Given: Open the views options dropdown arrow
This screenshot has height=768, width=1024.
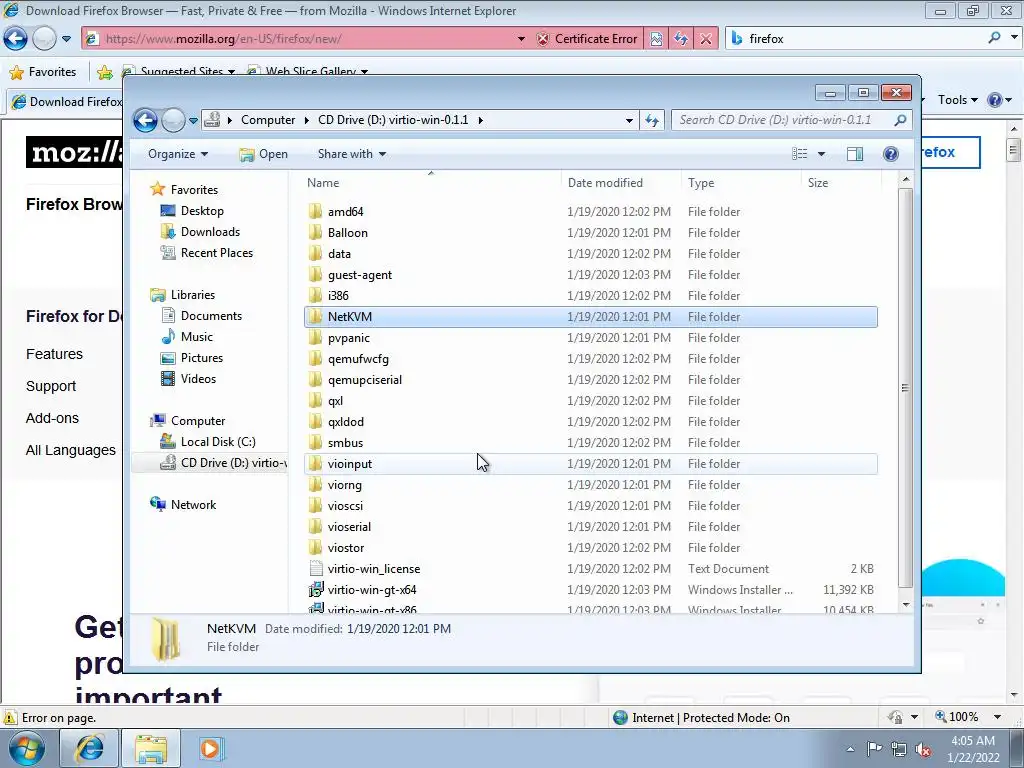Looking at the screenshot, I should 821,154.
